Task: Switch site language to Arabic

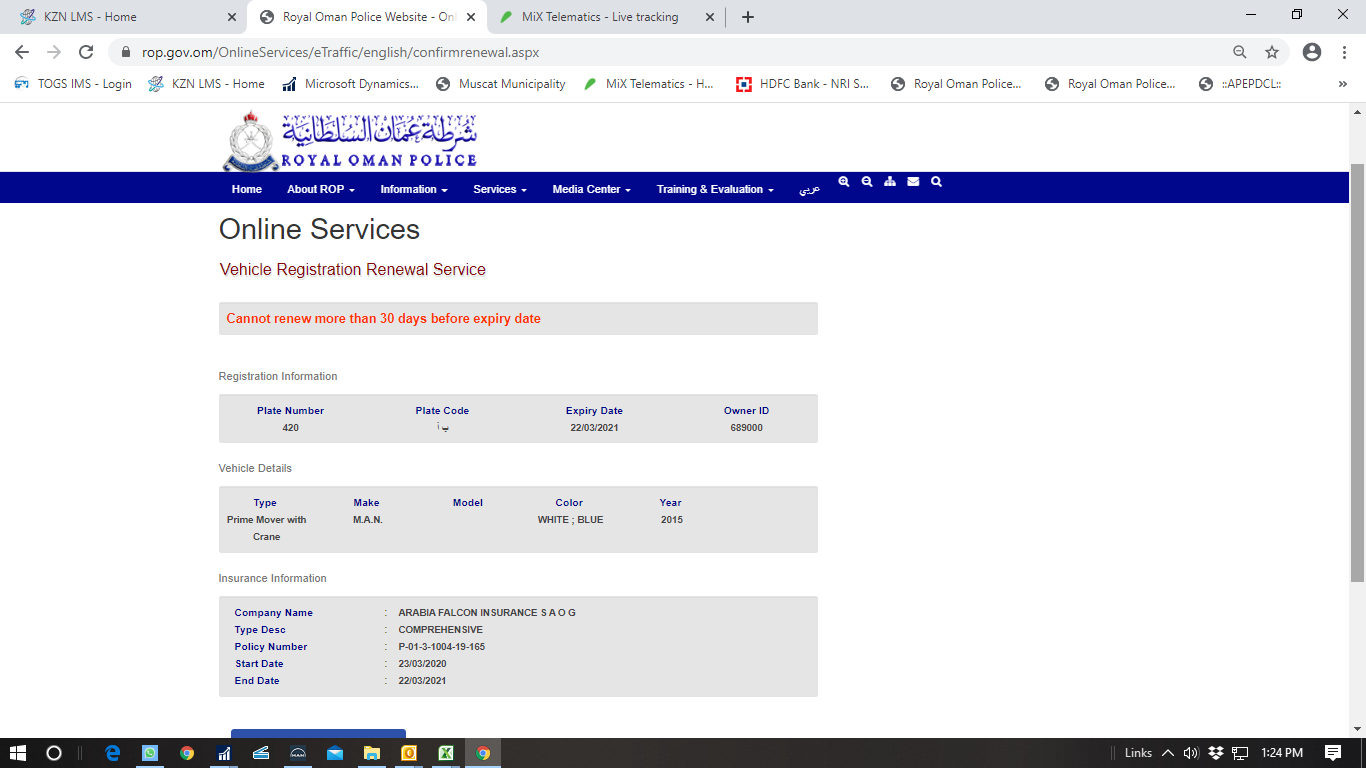Action: [809, 189]
